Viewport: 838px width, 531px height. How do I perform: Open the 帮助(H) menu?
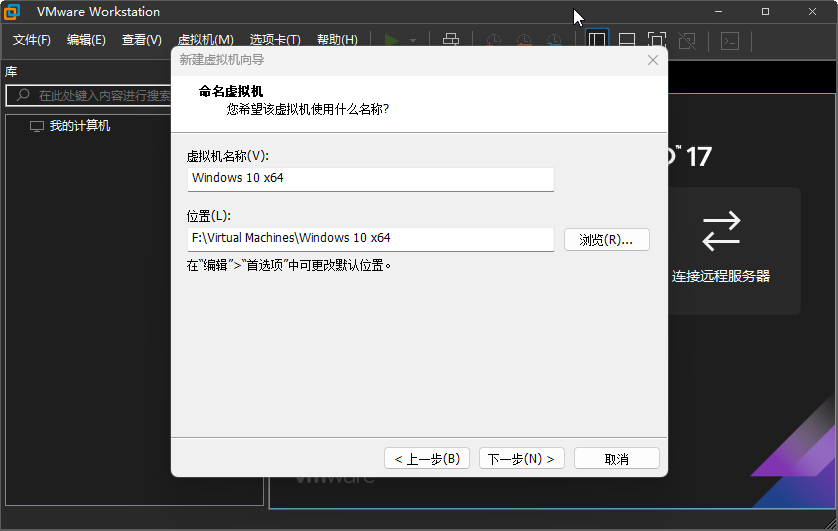tap(337, 40)
